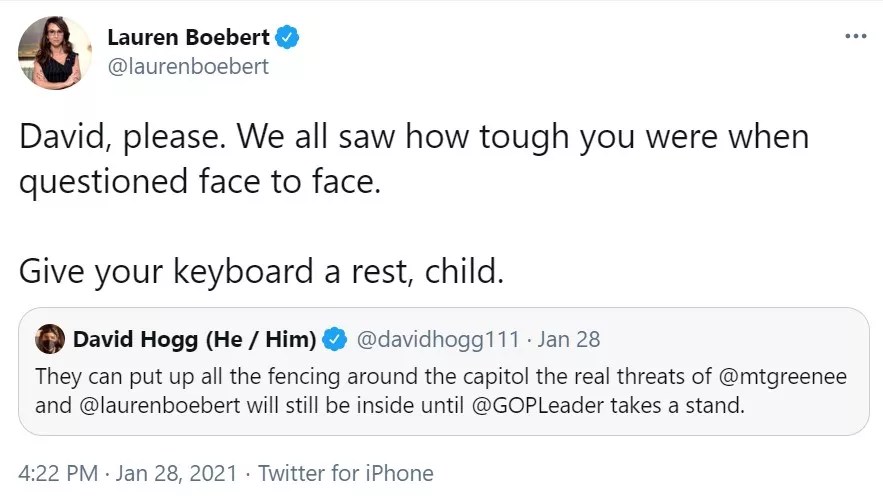Click the "Give your keyboard a rest, child." line
The width and height of the screenshot is (883, 504).
pyautogui.click(x=261, y=270)
